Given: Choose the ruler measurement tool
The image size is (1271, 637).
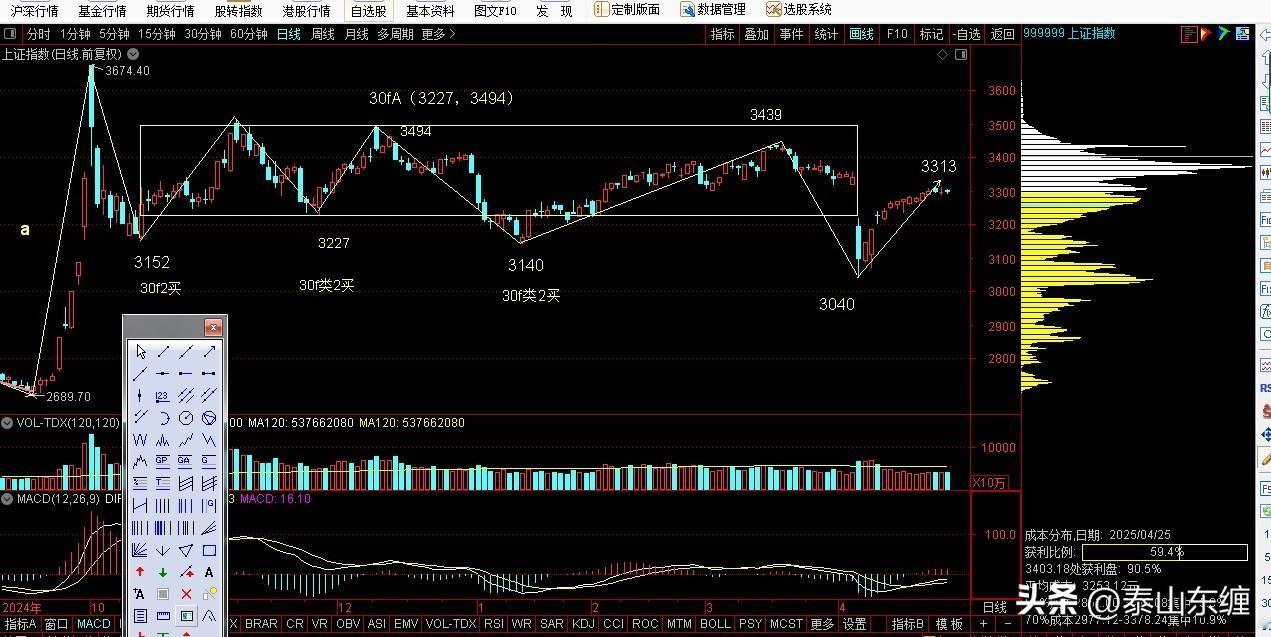Looking at the screenshot, I should point(163,617).
